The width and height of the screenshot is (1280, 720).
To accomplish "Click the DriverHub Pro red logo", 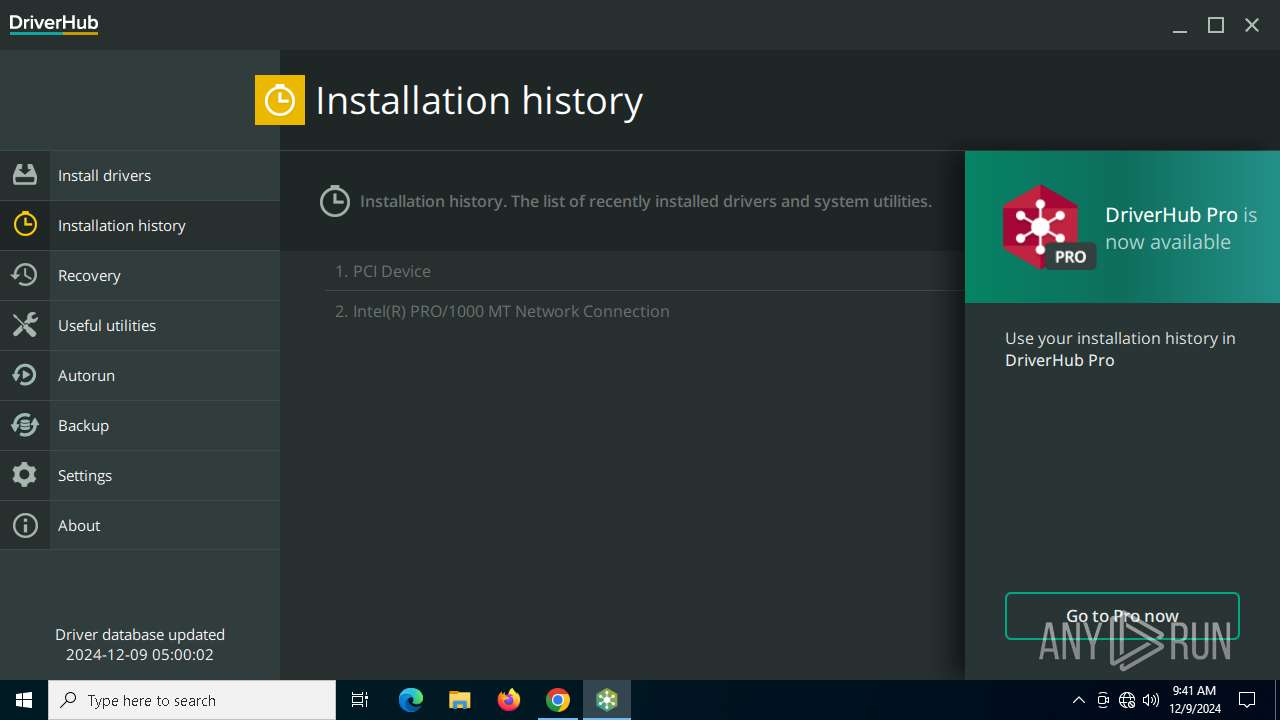I will coord(1047,227).
